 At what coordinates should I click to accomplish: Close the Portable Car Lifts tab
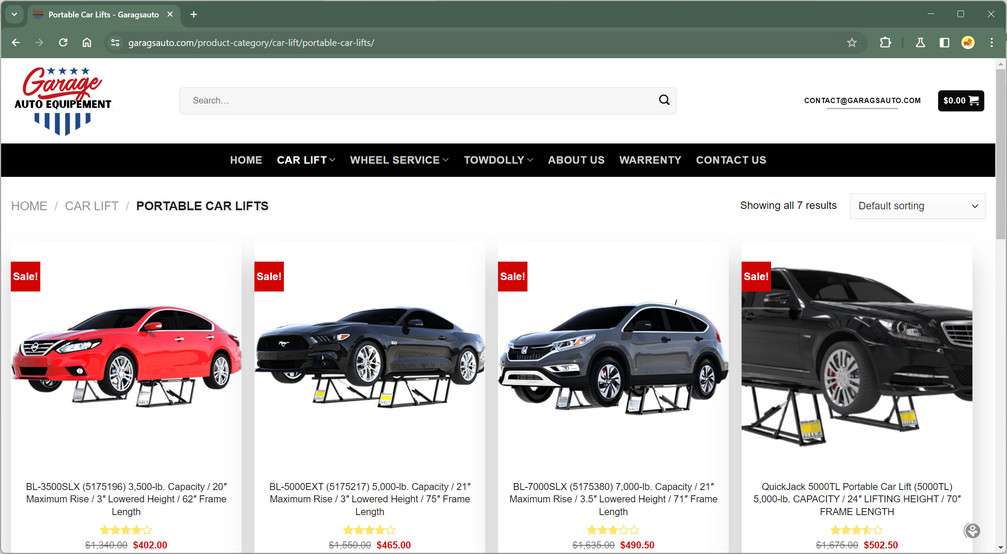pyautogui.click(x=170, y=14)
